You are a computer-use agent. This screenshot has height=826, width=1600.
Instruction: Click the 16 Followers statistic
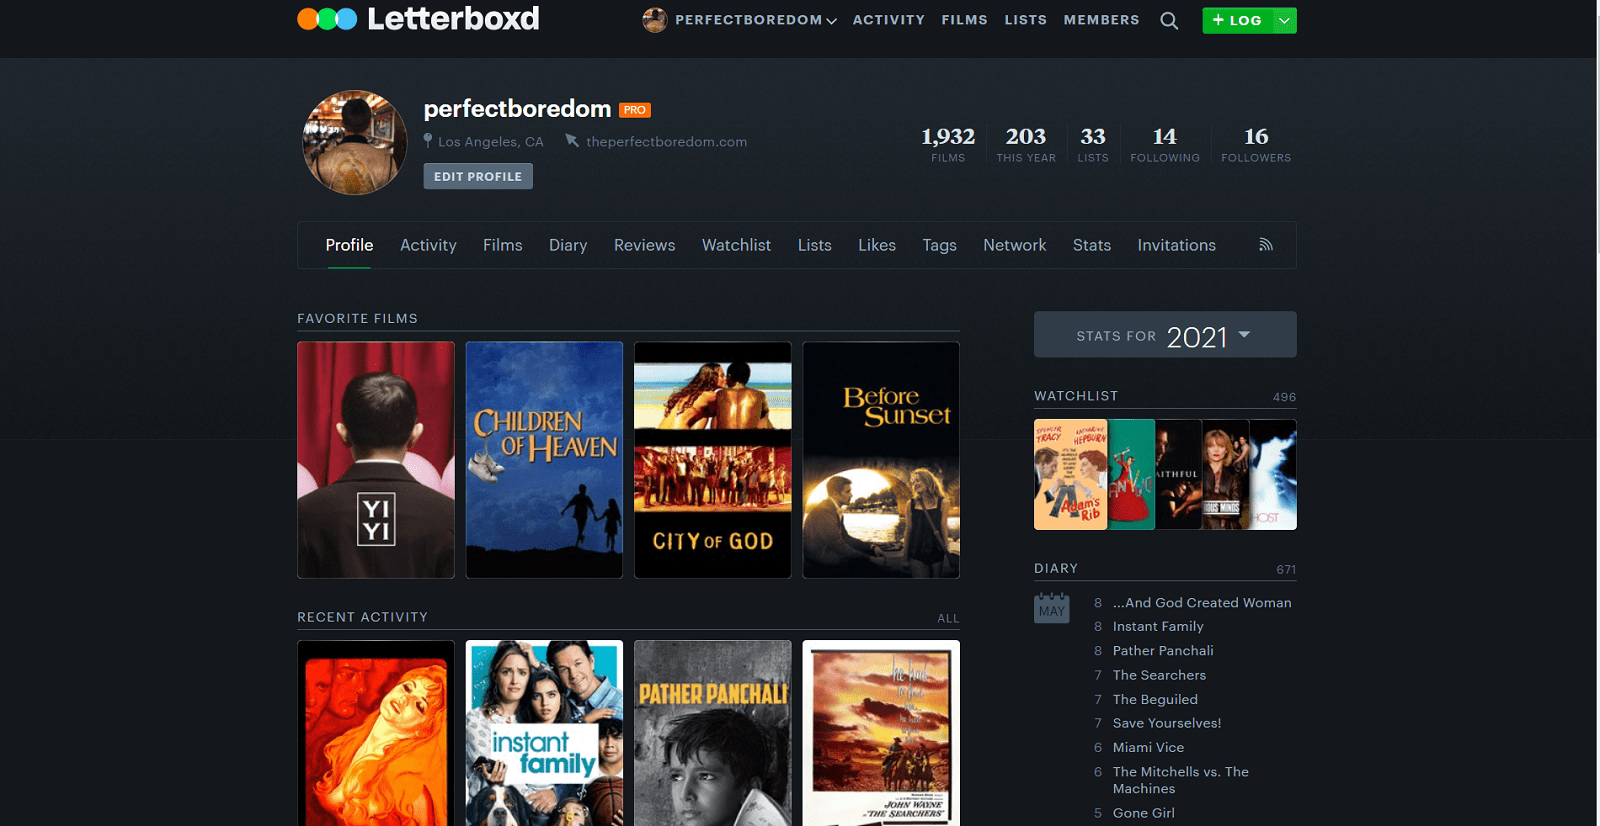(1256, 143)
